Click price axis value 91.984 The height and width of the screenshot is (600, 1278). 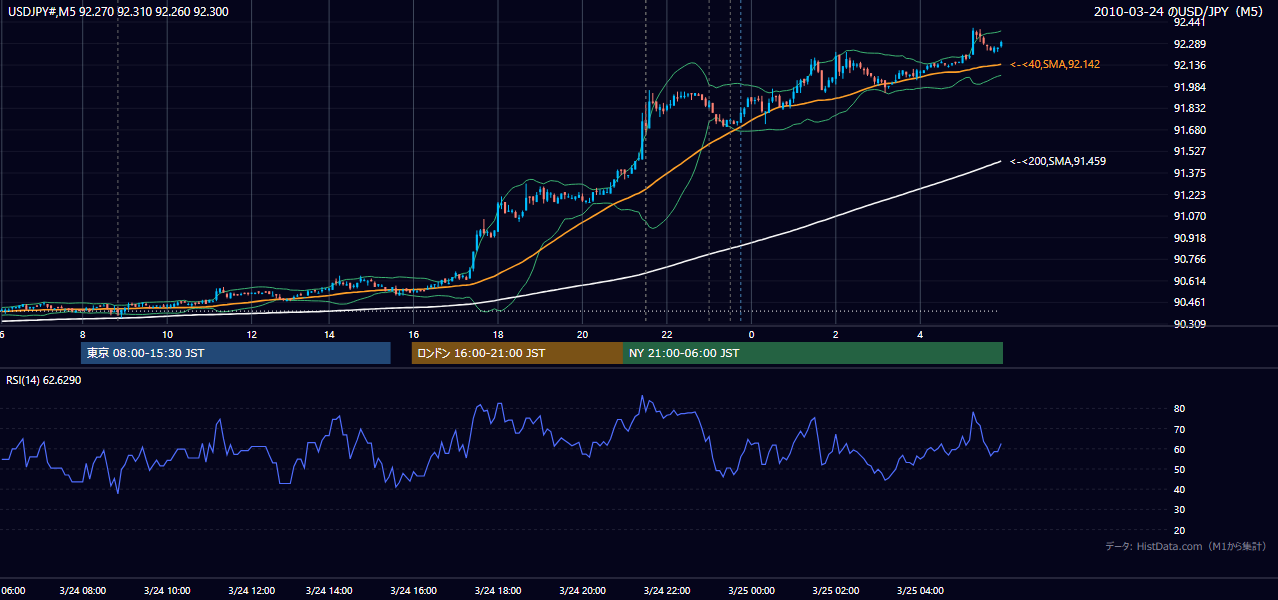click(1190, 87)
